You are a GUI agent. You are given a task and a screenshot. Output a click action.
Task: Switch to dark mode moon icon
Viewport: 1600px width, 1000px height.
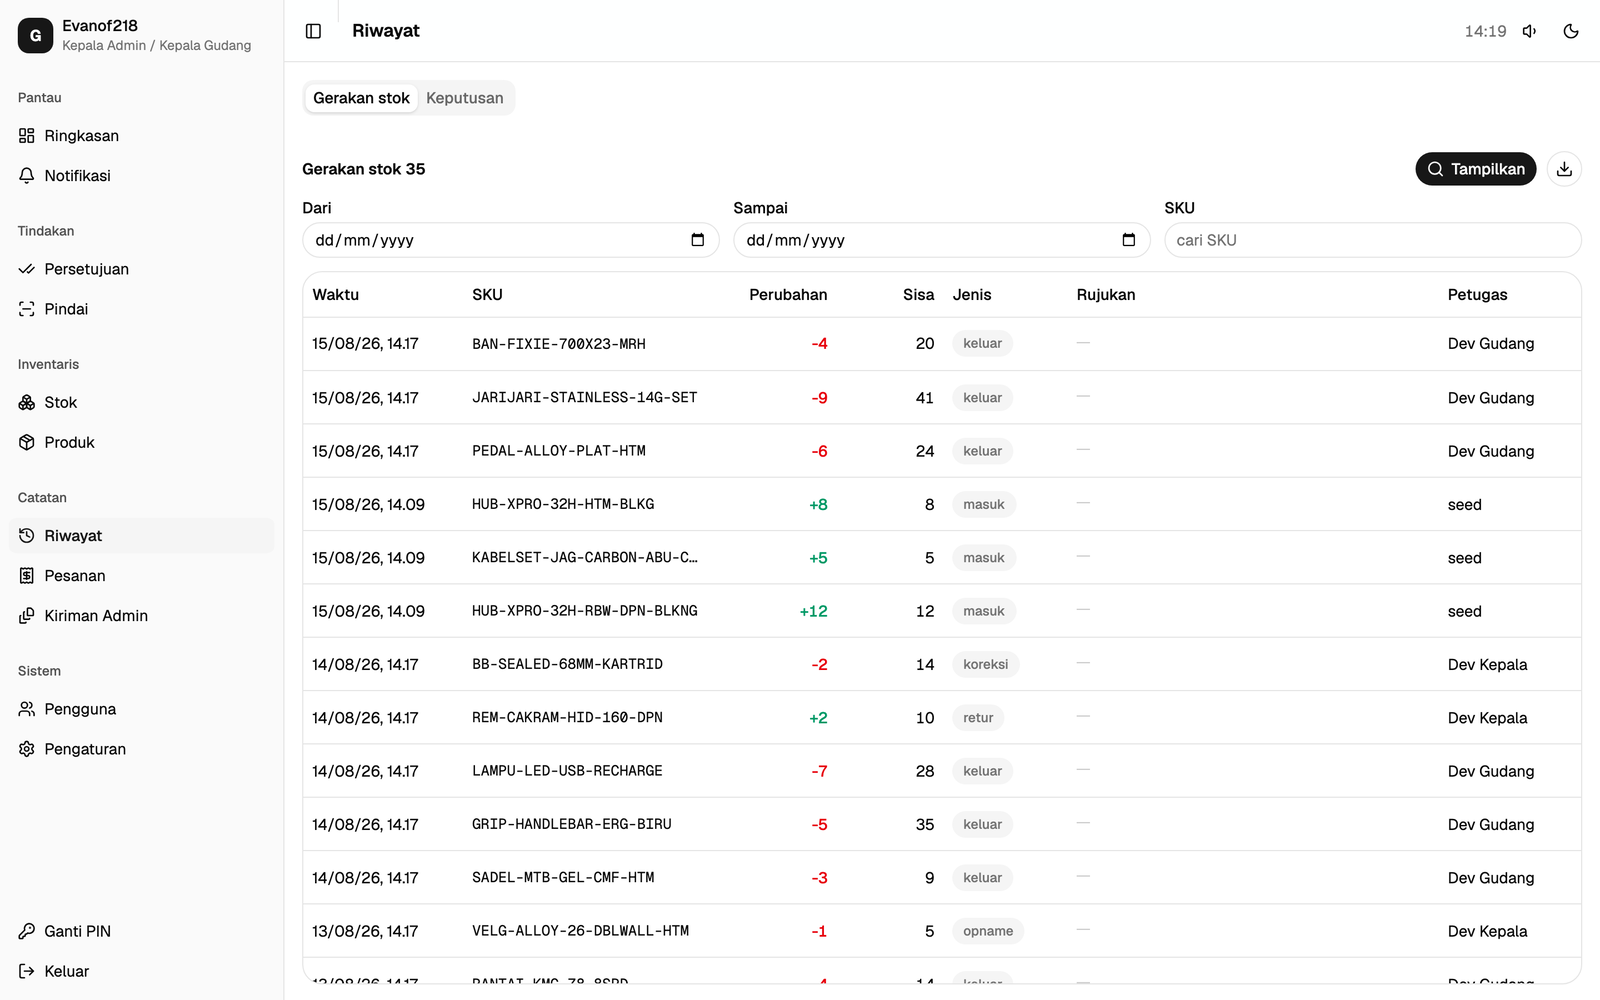[x=1571, y=31]
